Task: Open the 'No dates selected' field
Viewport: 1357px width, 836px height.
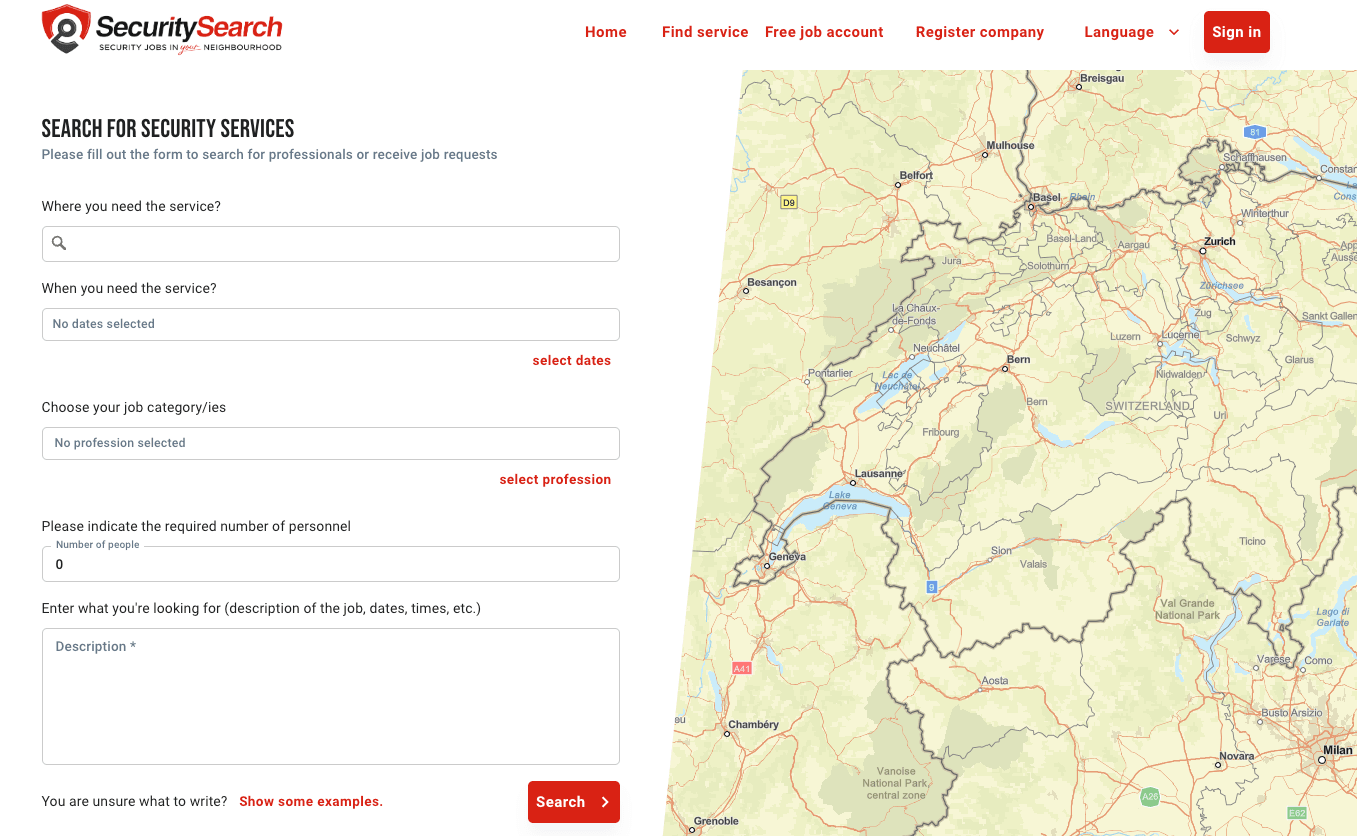Action: pyautogui.click(x=330, y=324)
